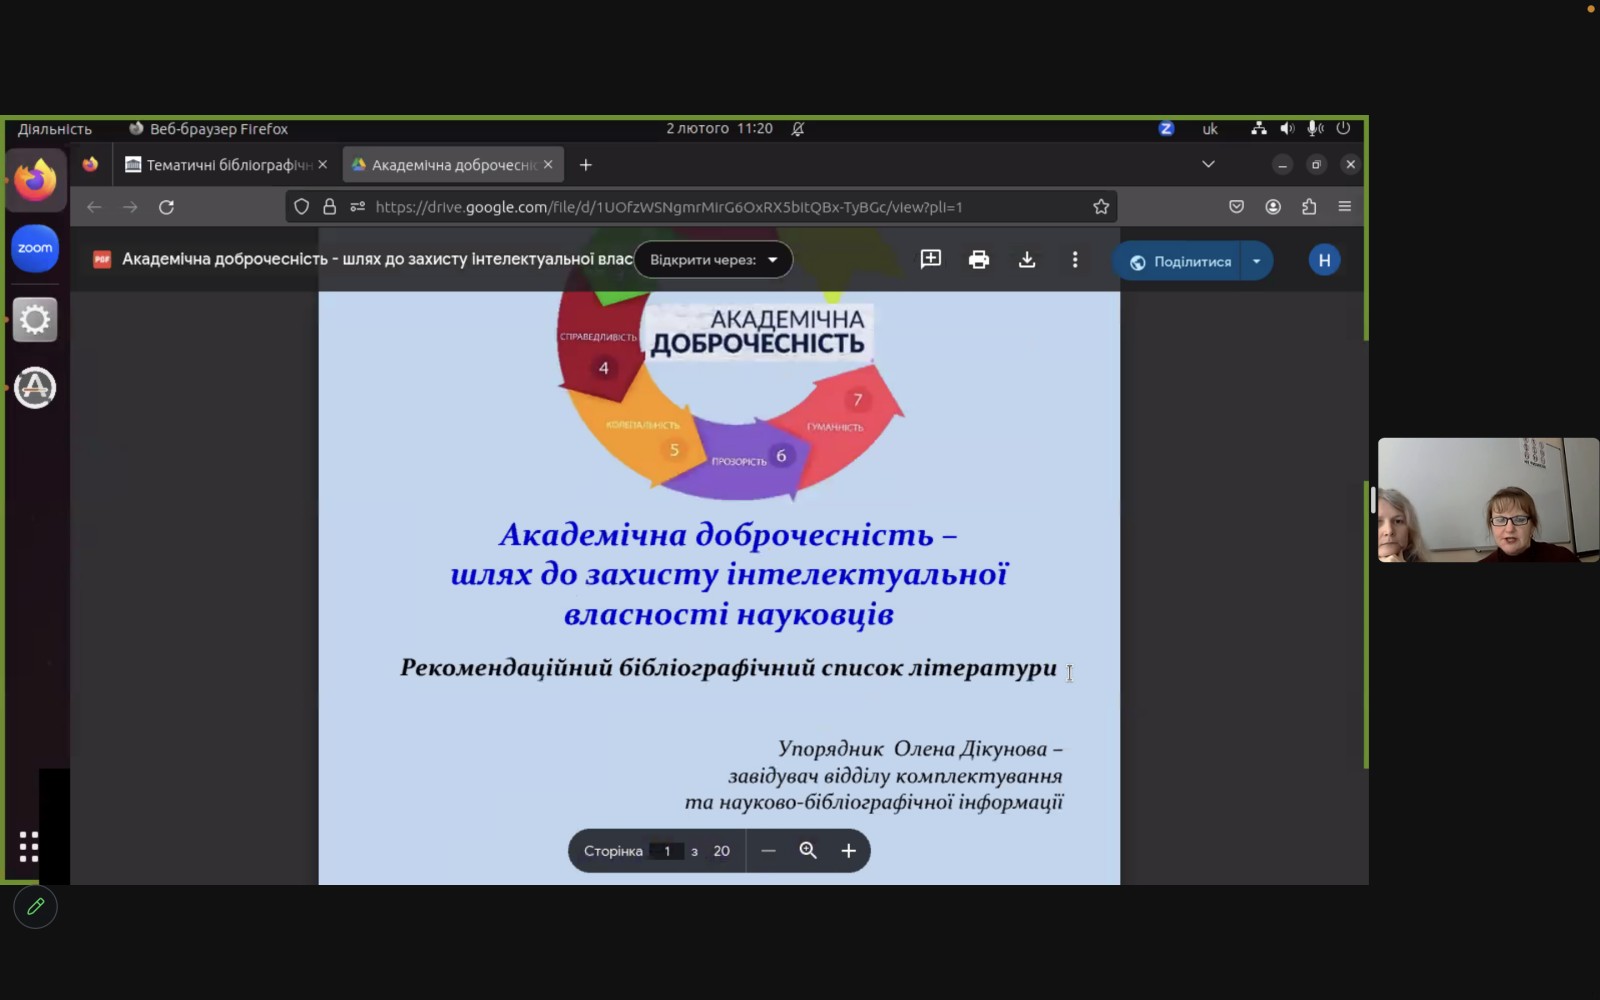Click 'Упорядник Олена Дікунова' text line
This screenshot has width=1600, height=1000.
[x=920, y=749]
